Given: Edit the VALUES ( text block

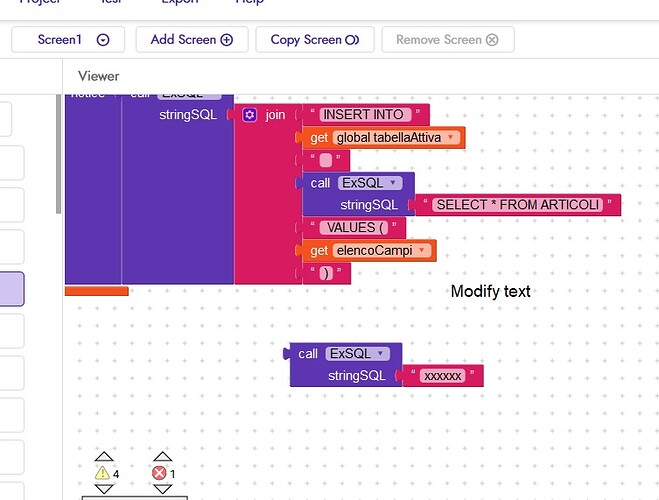Looking at the screenshot, I should (x=353, y=228).
